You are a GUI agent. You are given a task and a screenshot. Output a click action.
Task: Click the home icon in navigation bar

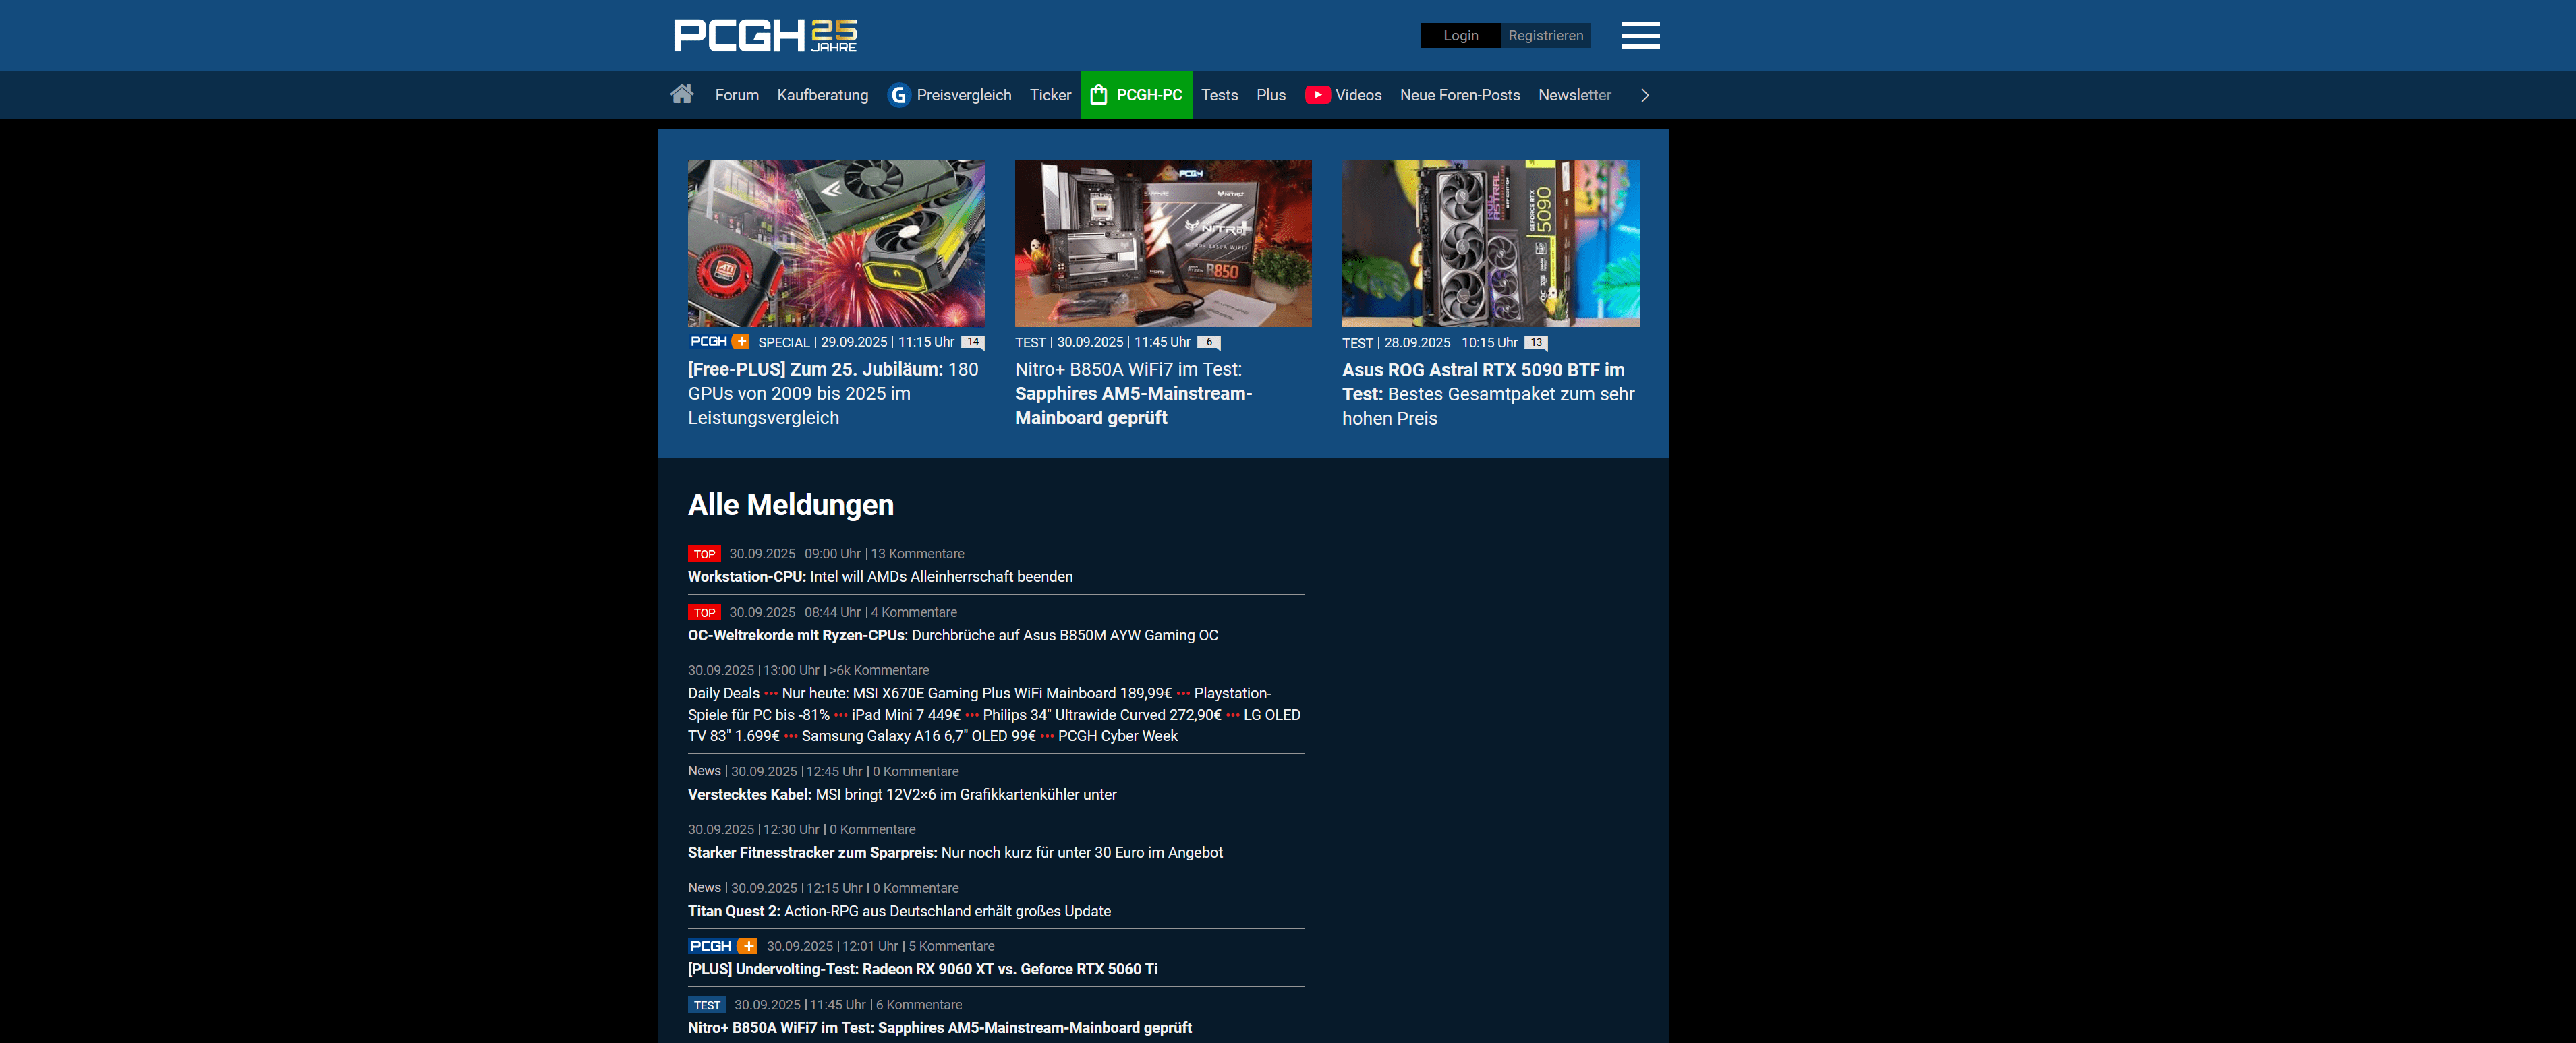pos(682,94)
